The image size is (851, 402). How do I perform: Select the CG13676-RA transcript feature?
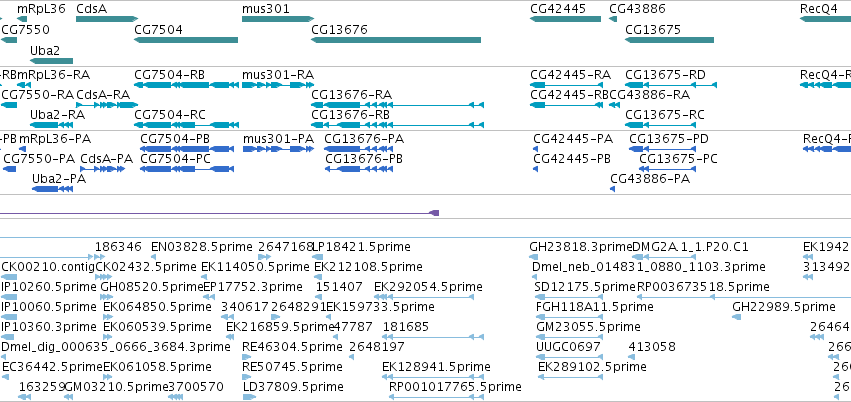click(x=397, y=105)
